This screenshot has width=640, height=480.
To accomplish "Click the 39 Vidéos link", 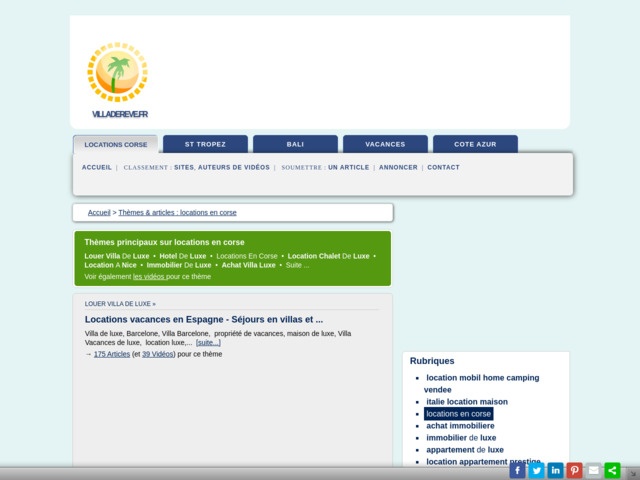I will 158,354.
